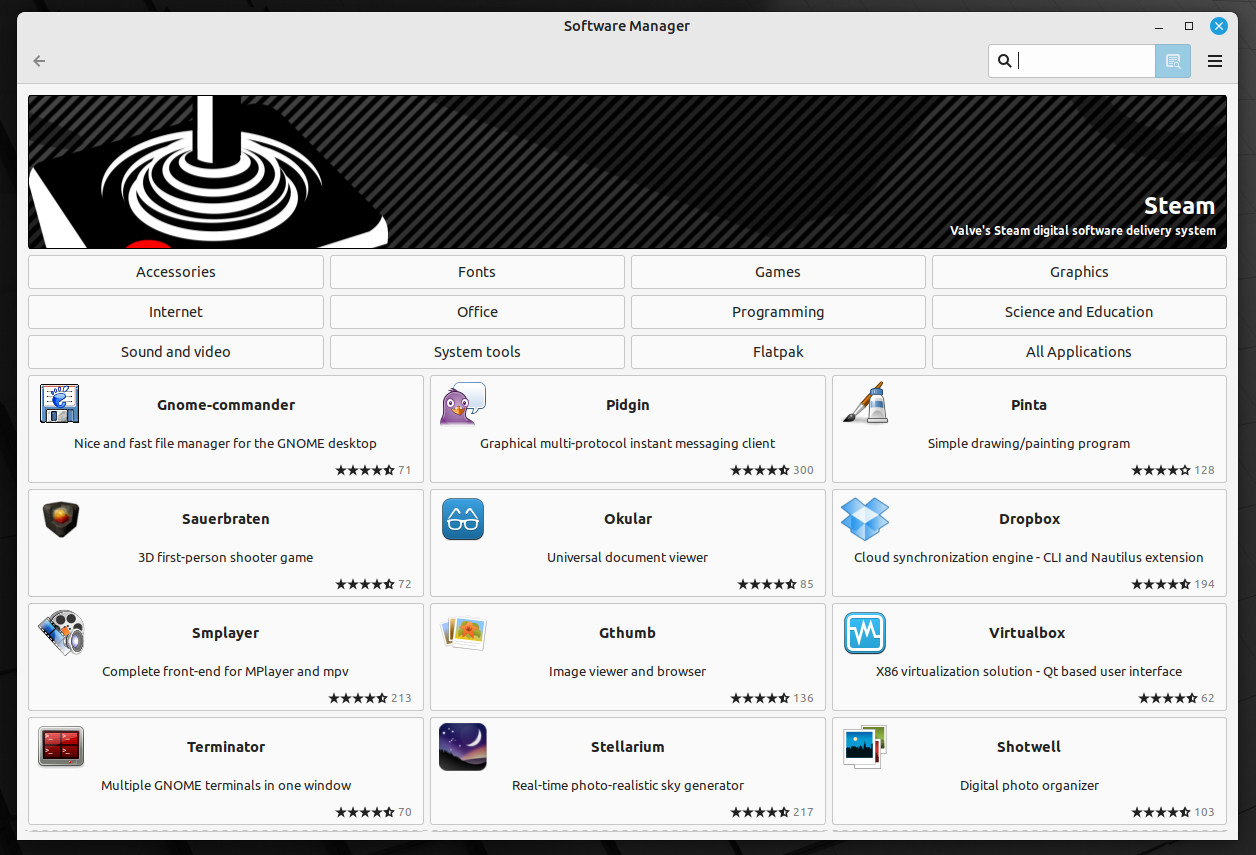Image resolution: width=1256 pixels, height=855 pixels.
Task: Click "Multiple GNOME terminals in one window" text
Action: click(x=226, y=785)
